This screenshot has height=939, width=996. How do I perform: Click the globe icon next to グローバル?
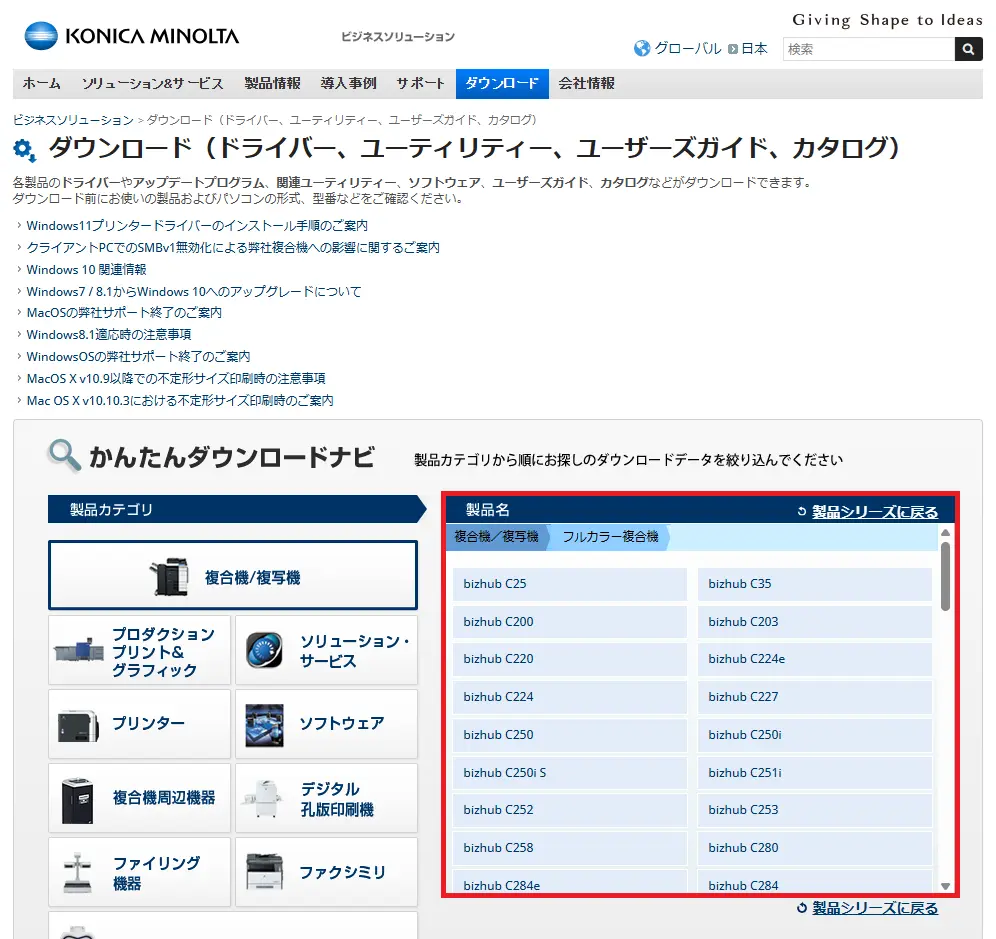coord(642,48)
